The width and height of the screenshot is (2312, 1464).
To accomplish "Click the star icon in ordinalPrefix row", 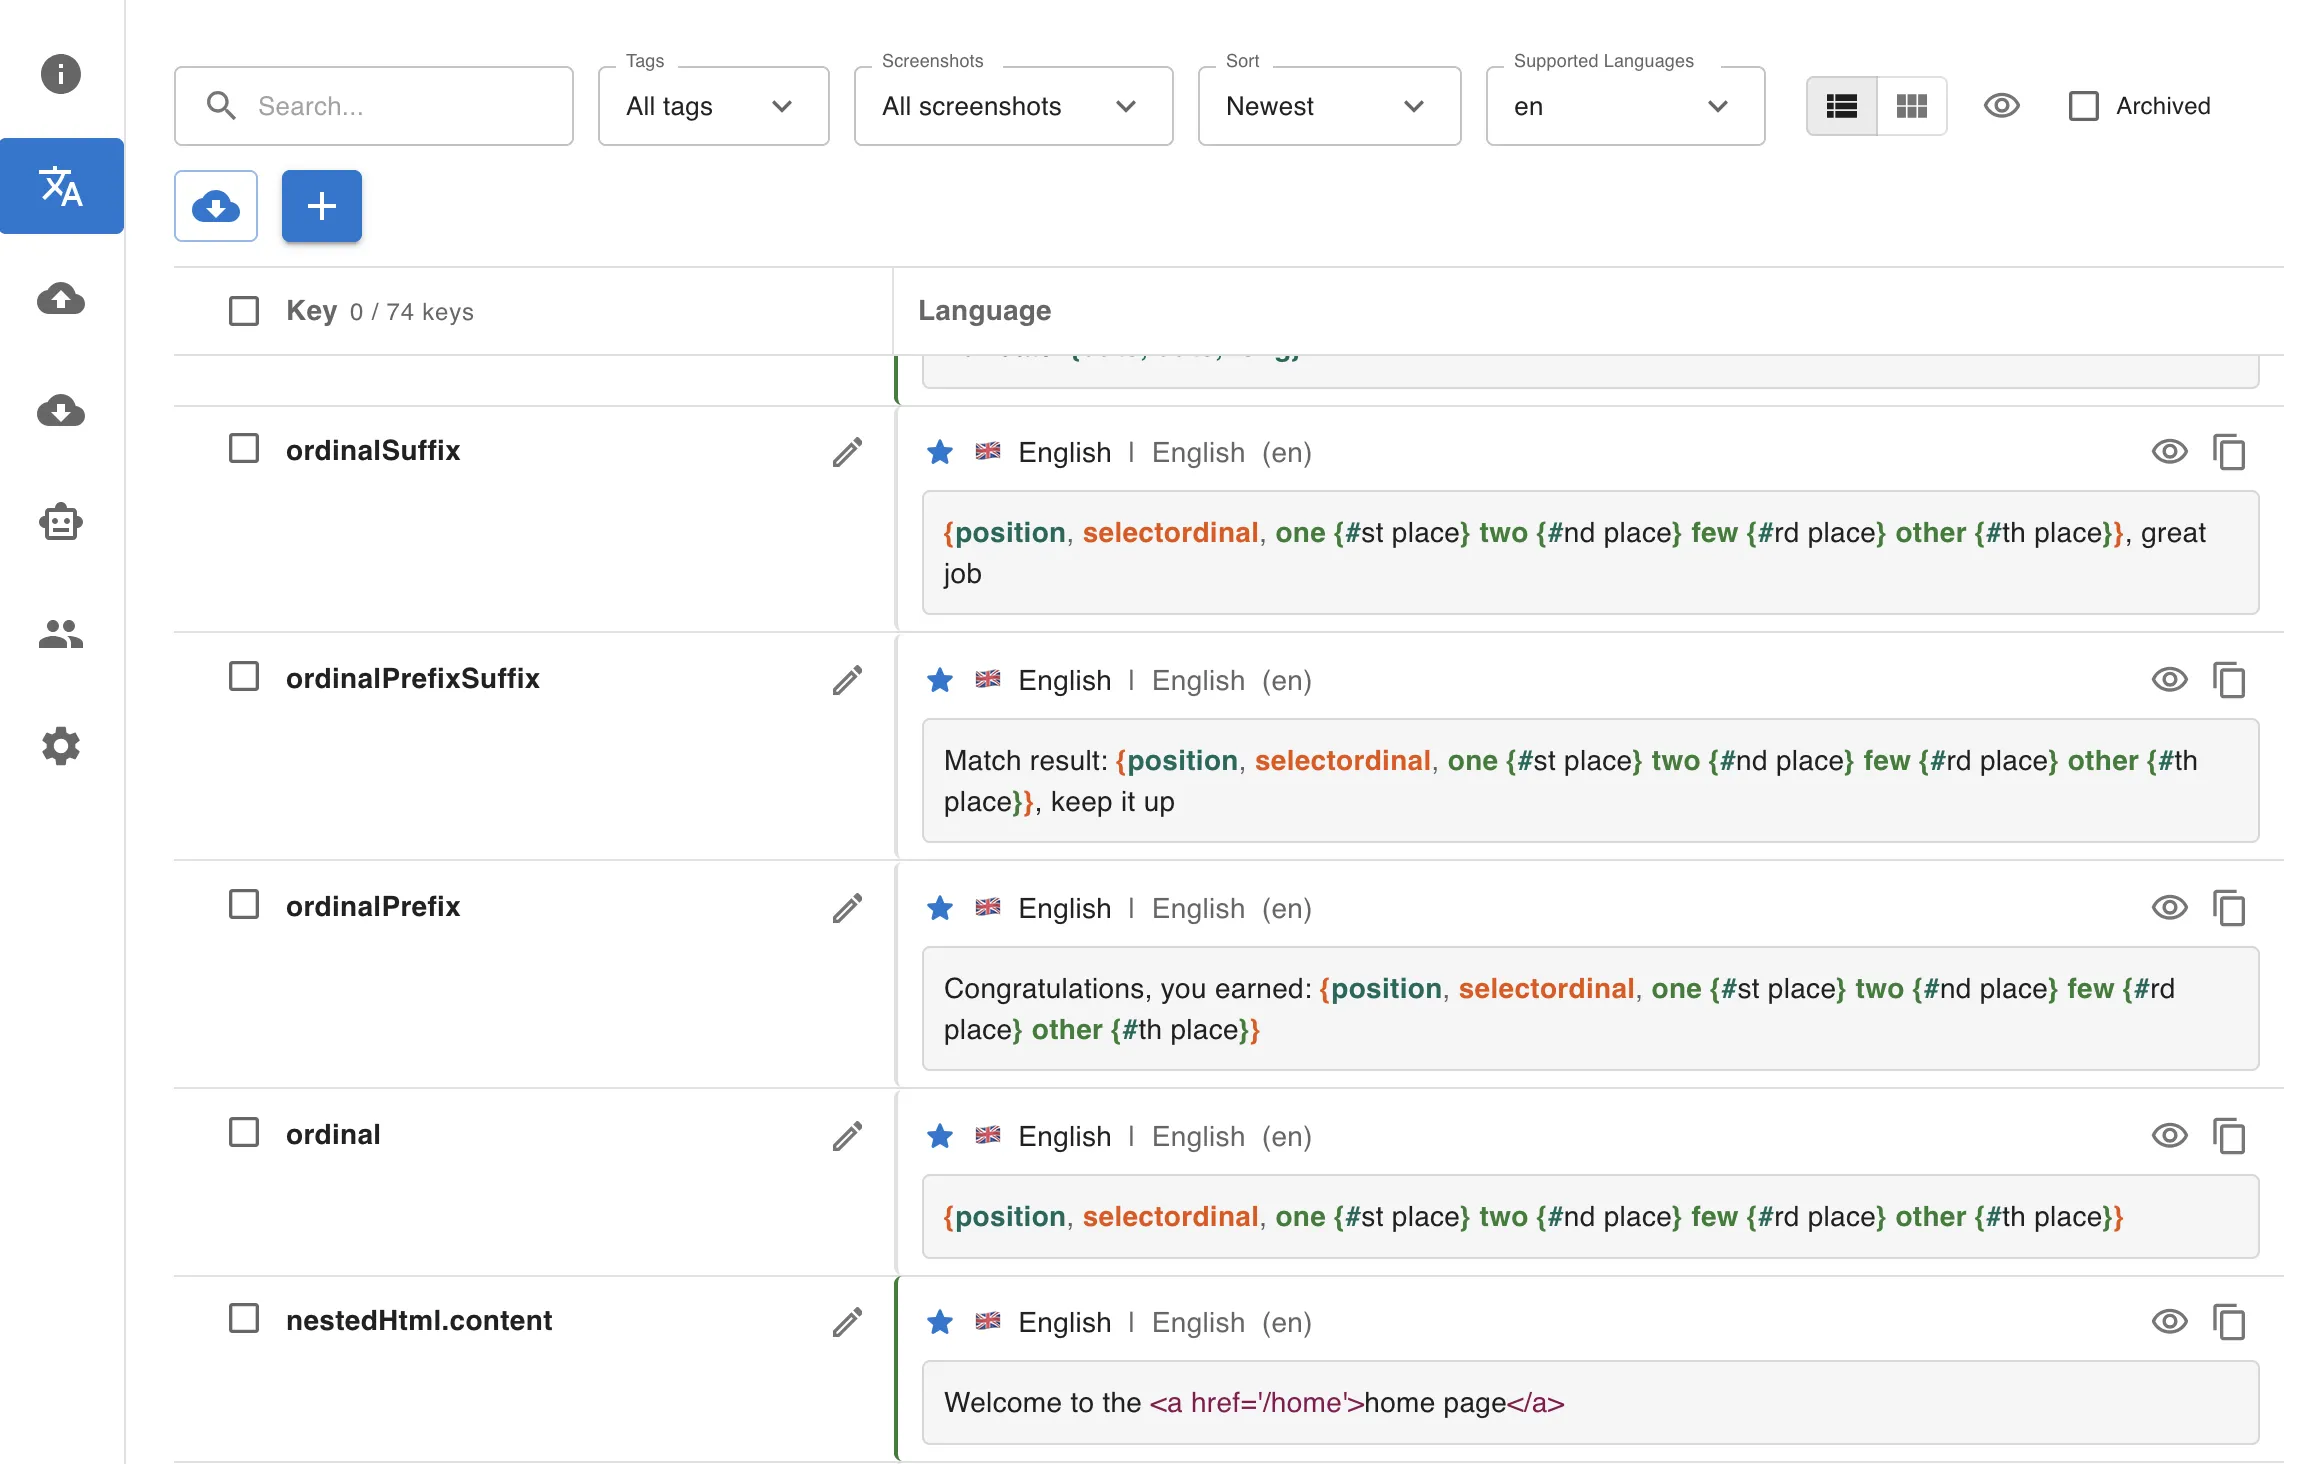I will click(940, 908).
